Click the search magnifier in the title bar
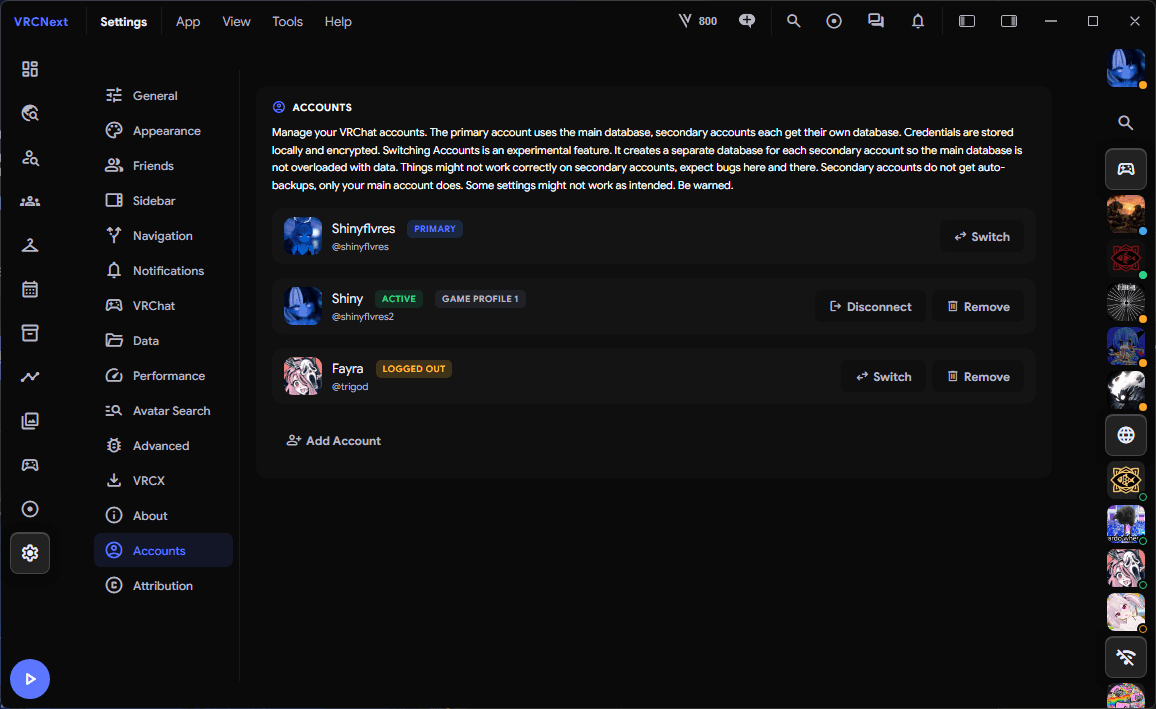Image resolution: width=1156 pixels, height=709 pixels. [793, 21]
